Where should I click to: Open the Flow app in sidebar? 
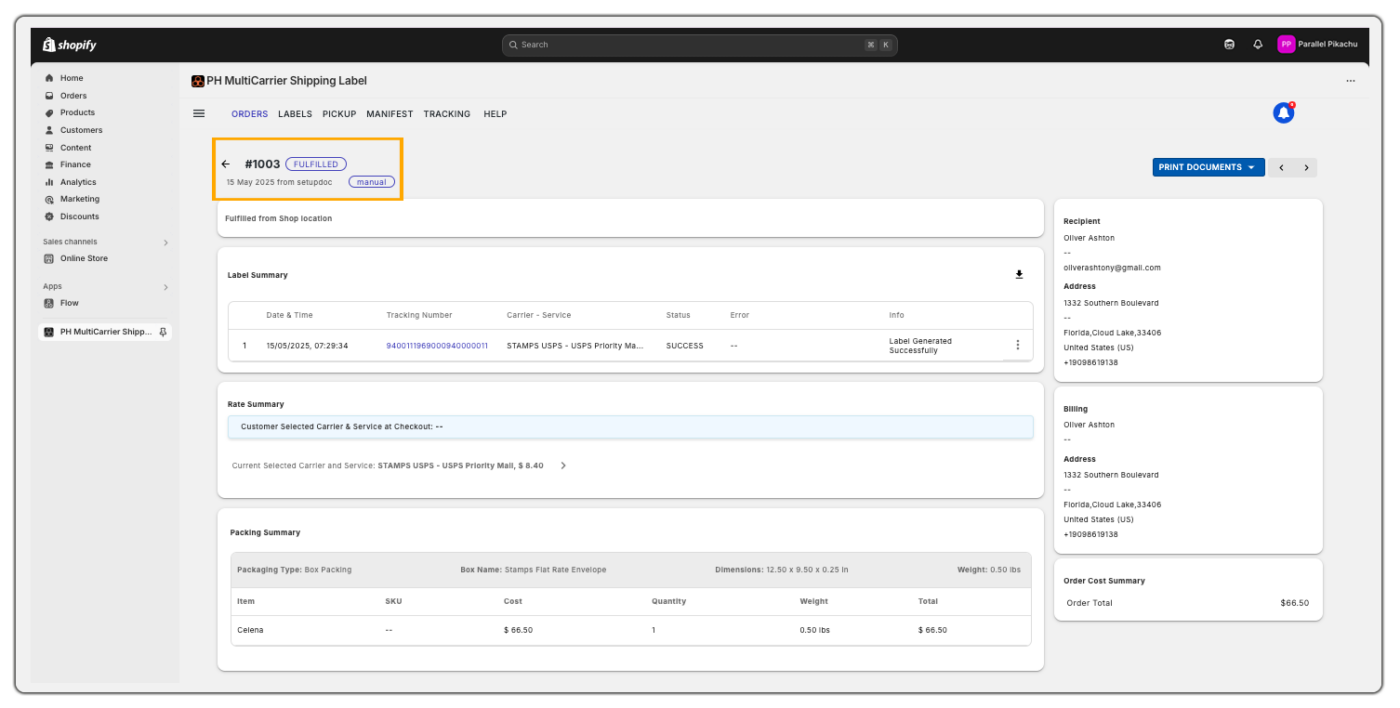coord(69,303)
